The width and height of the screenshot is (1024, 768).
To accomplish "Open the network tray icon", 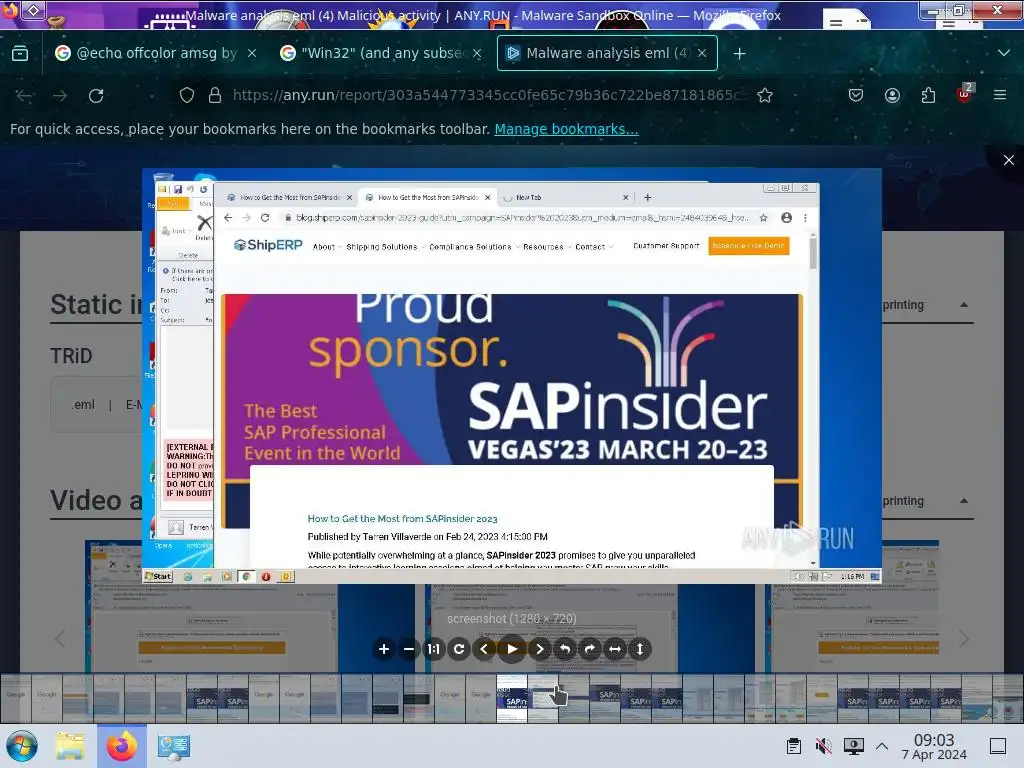I will click(x=854, y=746).
